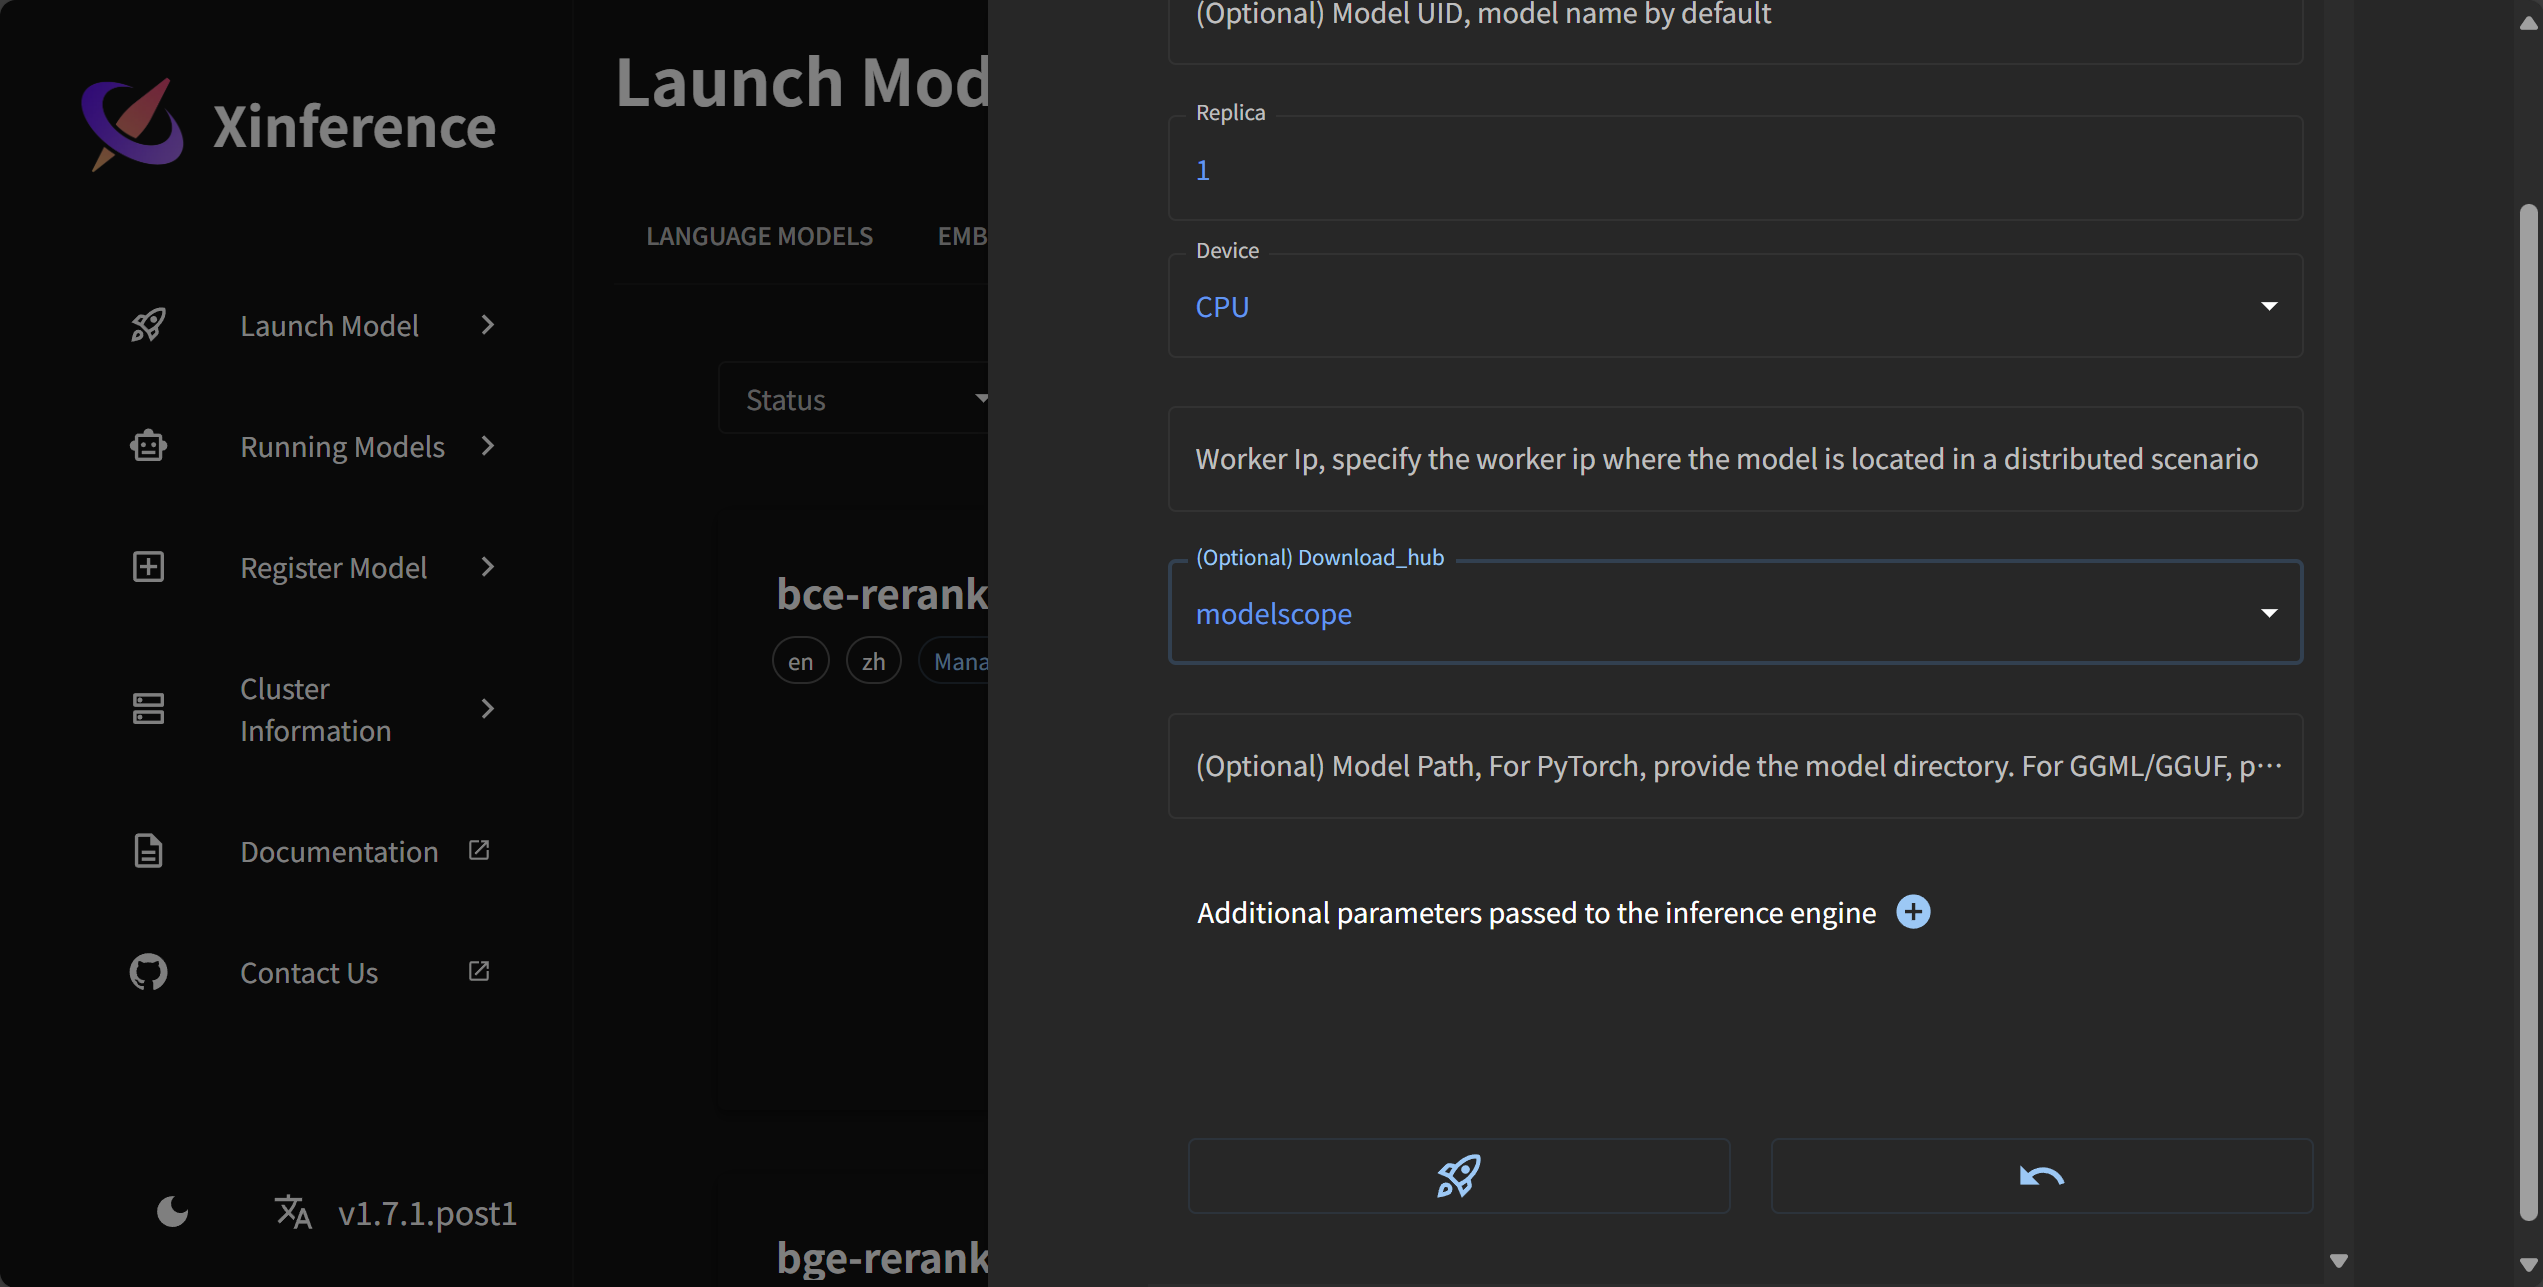The height and width of the screenshot is (1287, 2543).
Task: Click the Worker Ip input field
Action: (1734, 459)
